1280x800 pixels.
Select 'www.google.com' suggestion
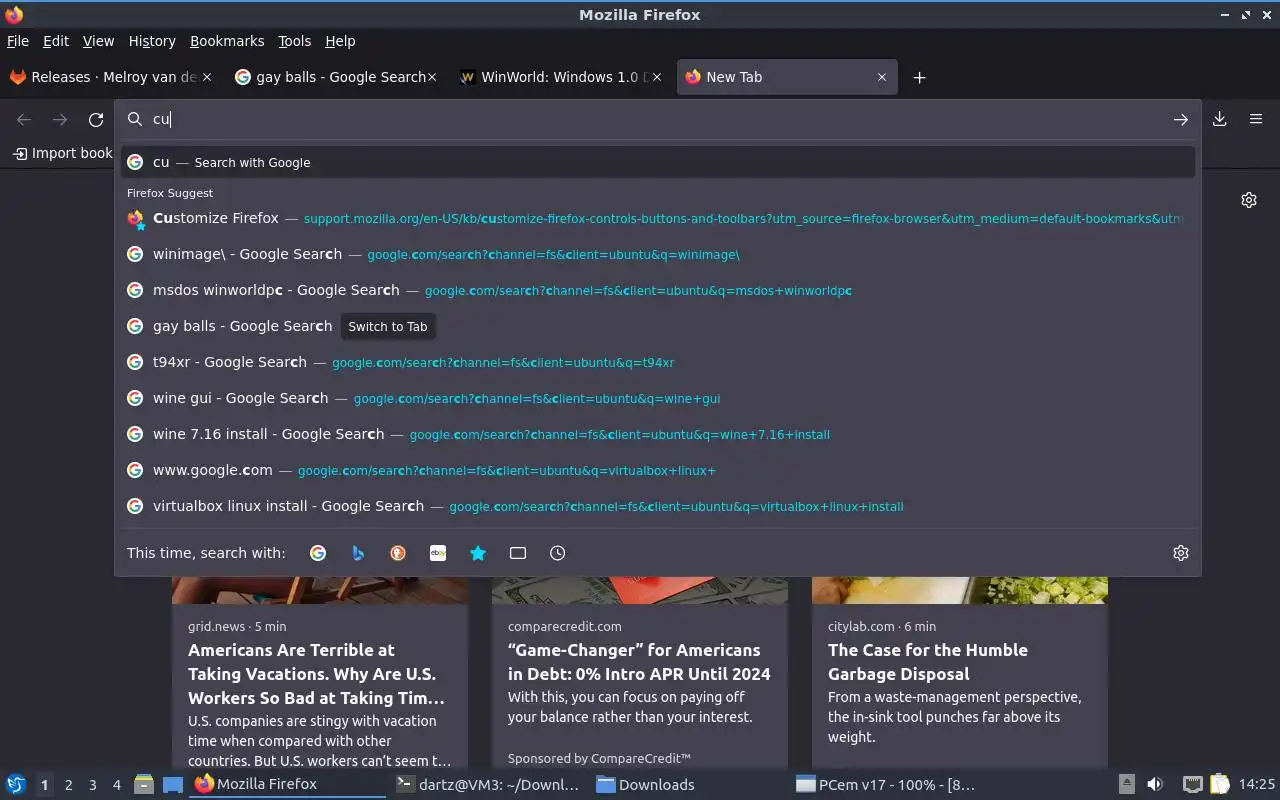658,470
